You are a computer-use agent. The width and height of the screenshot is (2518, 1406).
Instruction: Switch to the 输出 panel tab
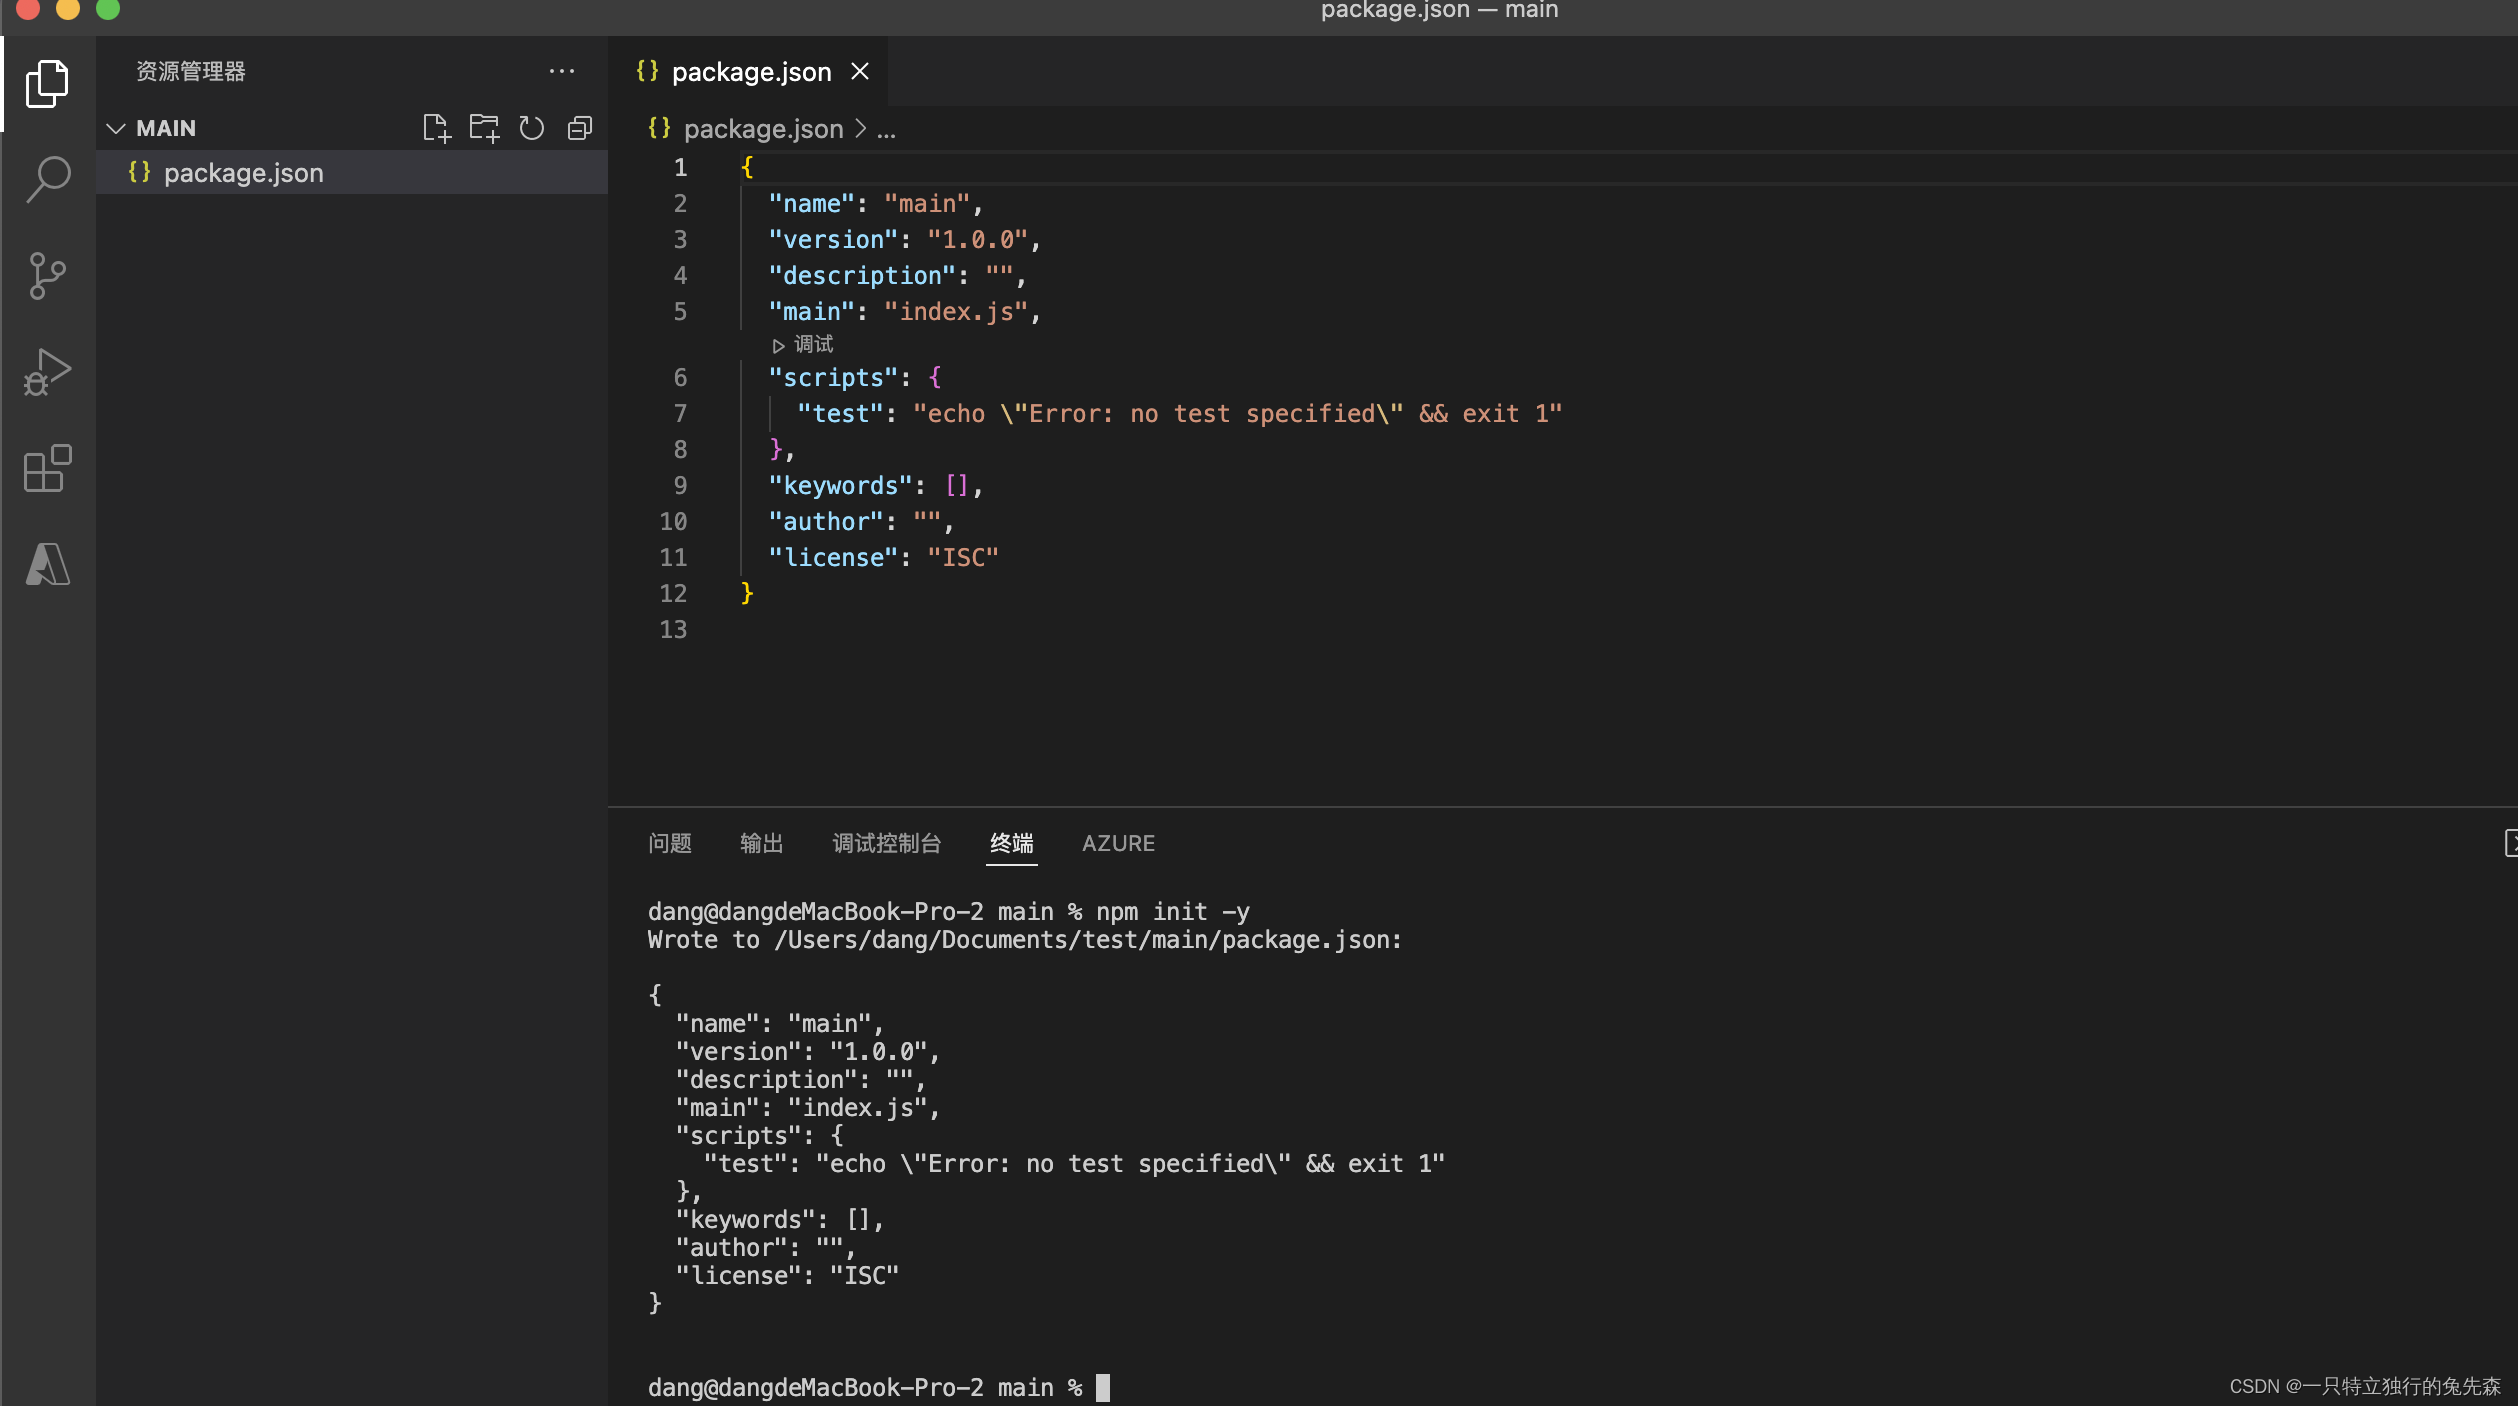(x=761, y=843)
